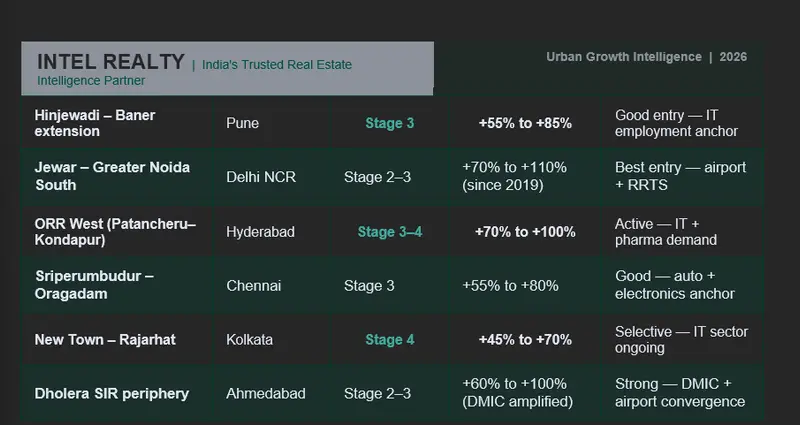800x425 pixels.
Task: Select the Urban Growth Intelligence | 2026 caption
Action: click(646, 57)
